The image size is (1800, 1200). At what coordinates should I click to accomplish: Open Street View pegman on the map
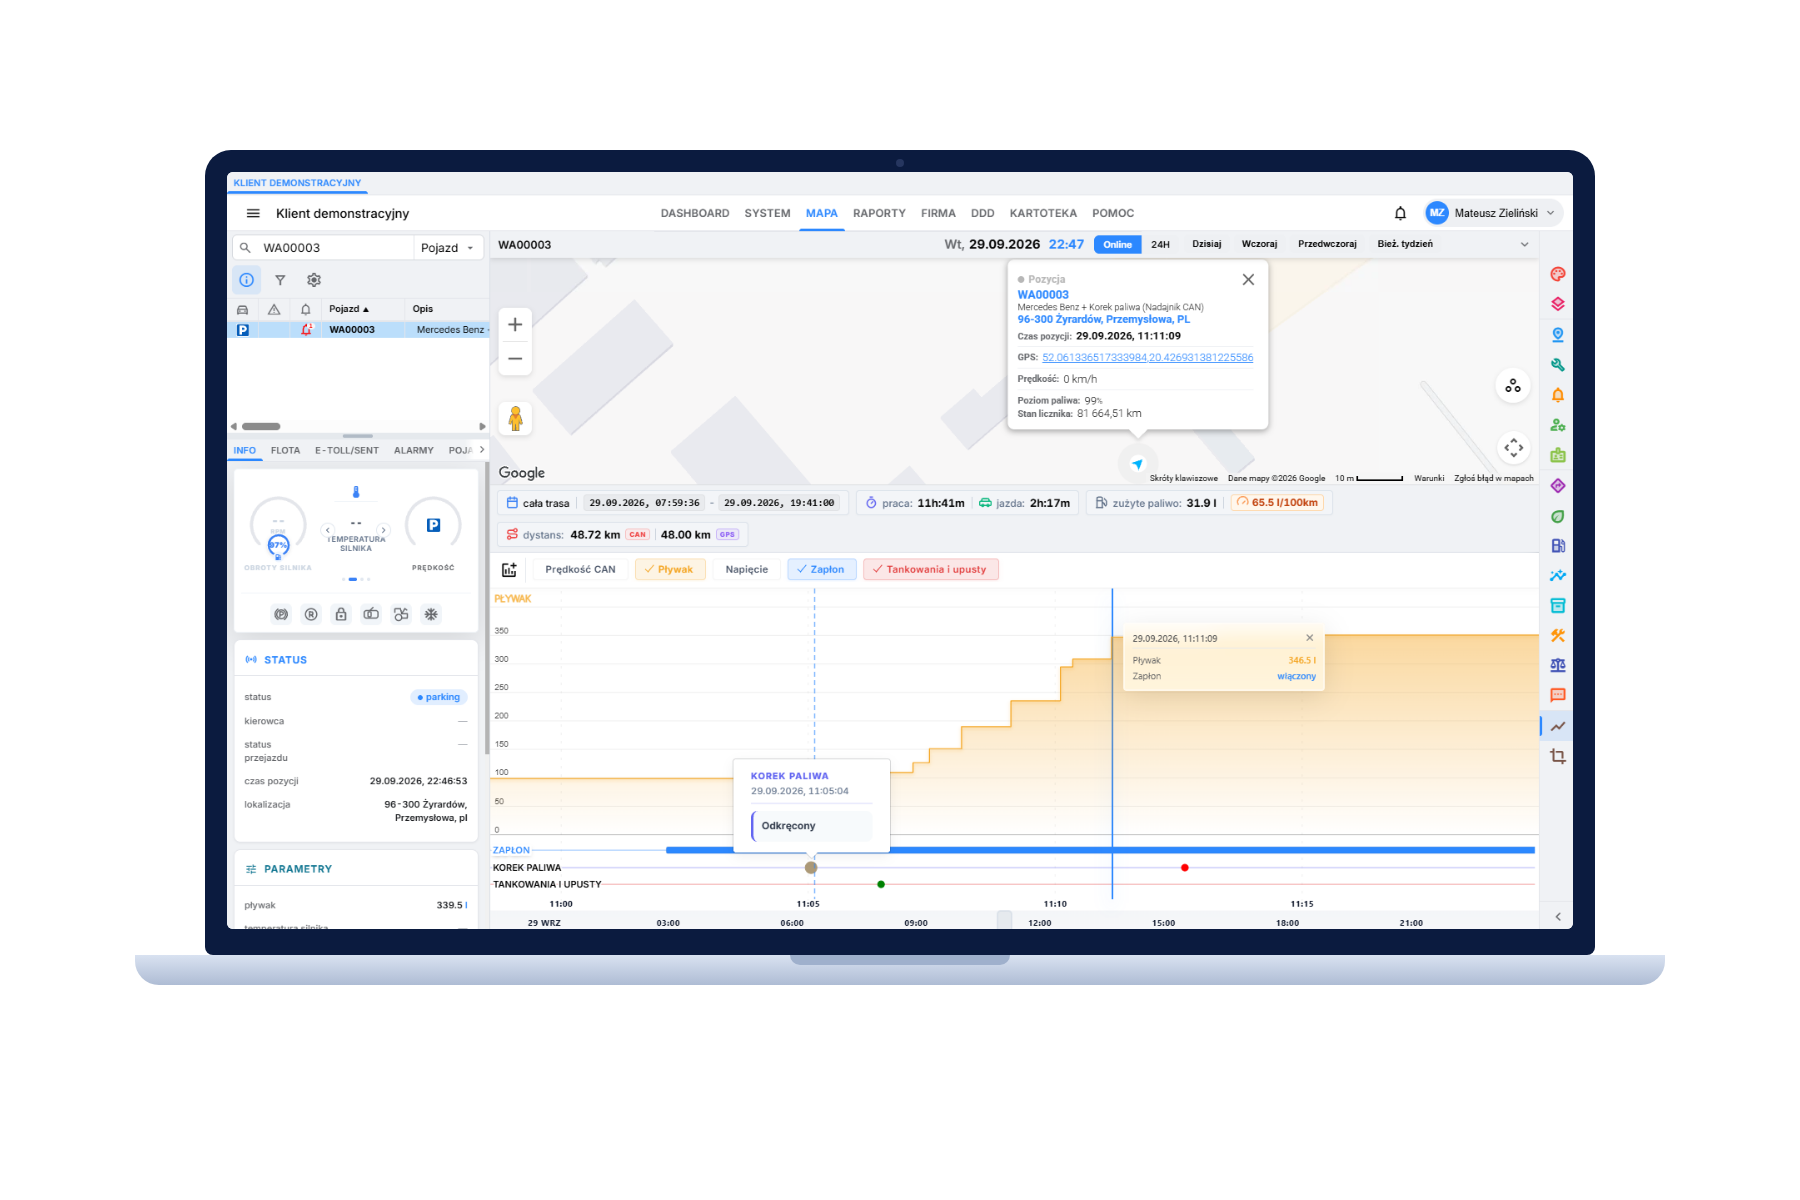[x=515, y=418]
